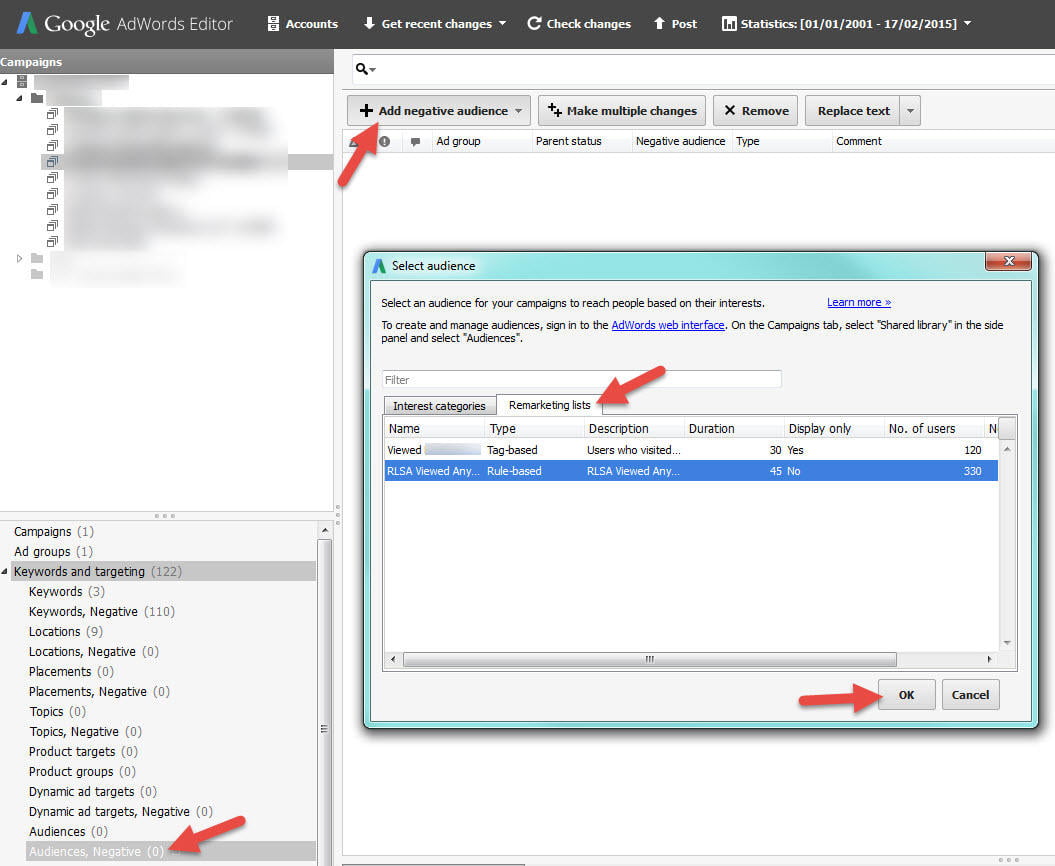Click the Learn more link
Viewport: 1055px width, 866px height.
(859, 303)
